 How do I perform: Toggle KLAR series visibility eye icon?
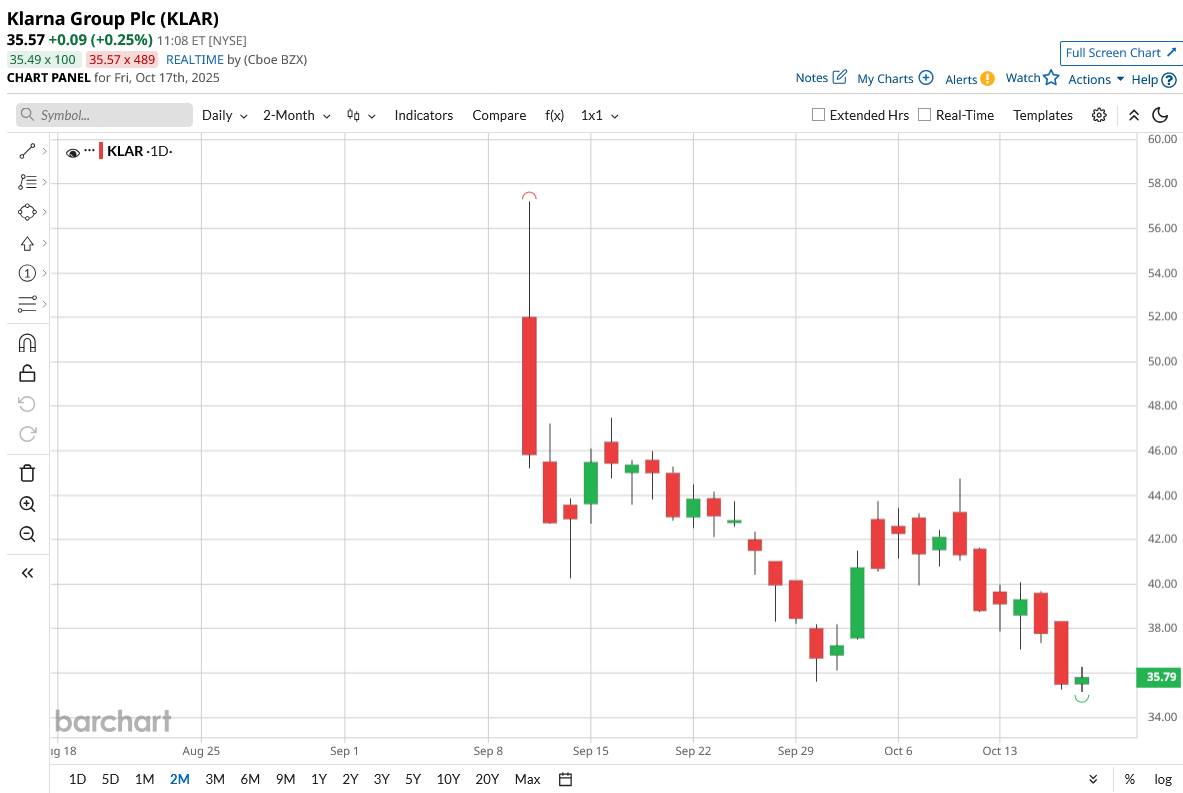[x=73, y=152]
